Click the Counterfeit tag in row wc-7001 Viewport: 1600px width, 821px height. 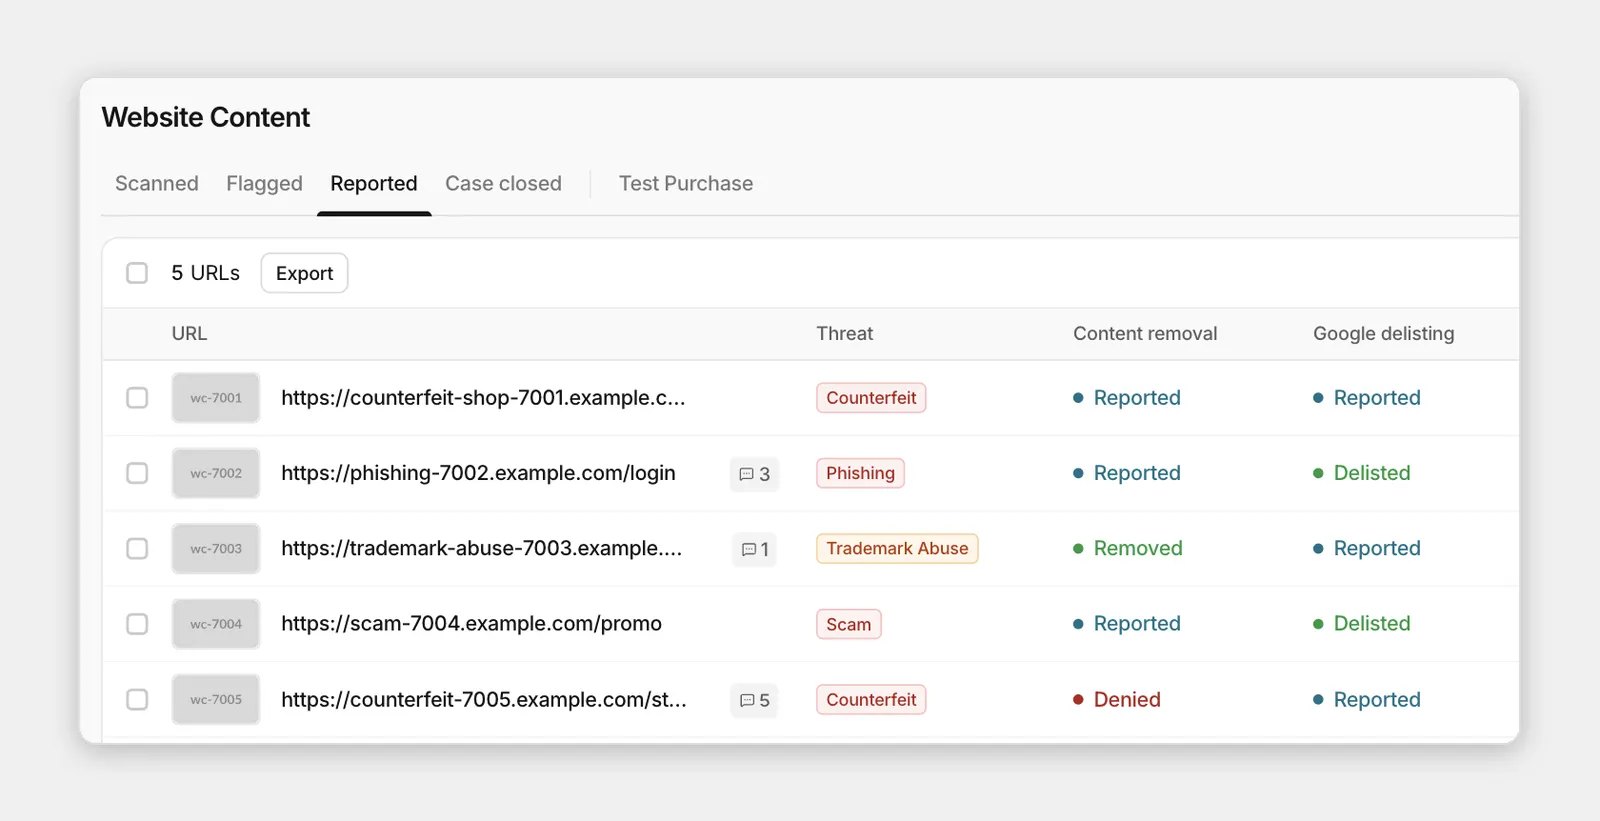click(871, 398)
